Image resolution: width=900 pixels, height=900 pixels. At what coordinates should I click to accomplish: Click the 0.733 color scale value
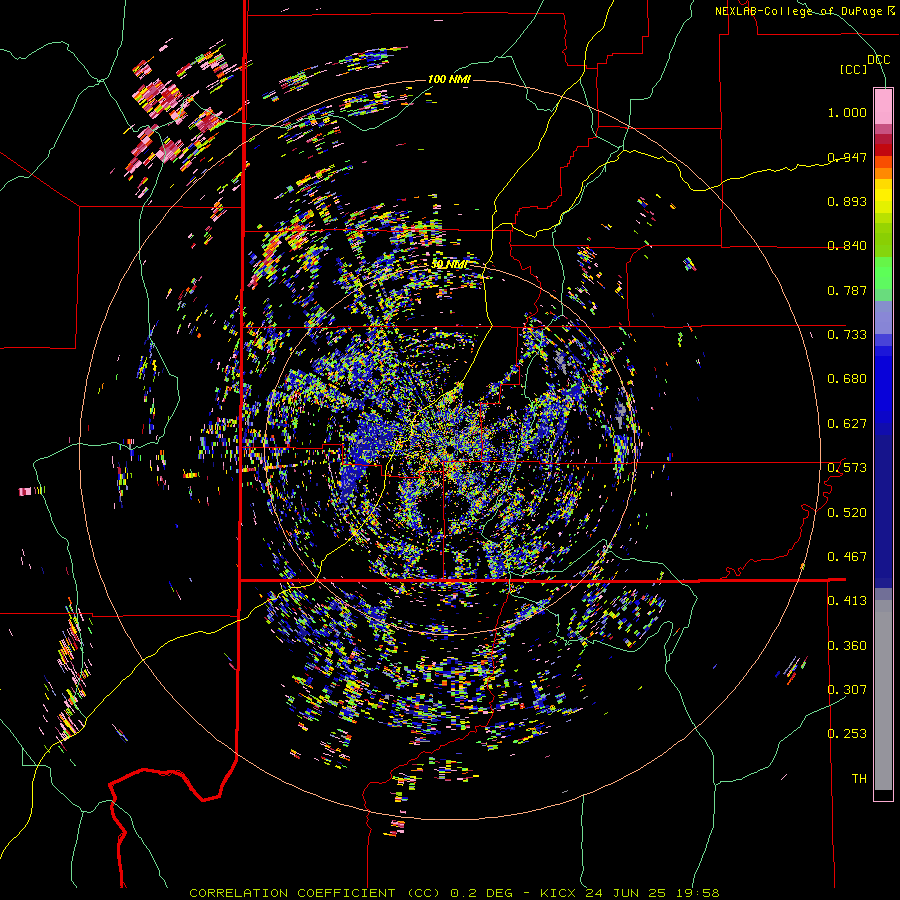[847, 335]
